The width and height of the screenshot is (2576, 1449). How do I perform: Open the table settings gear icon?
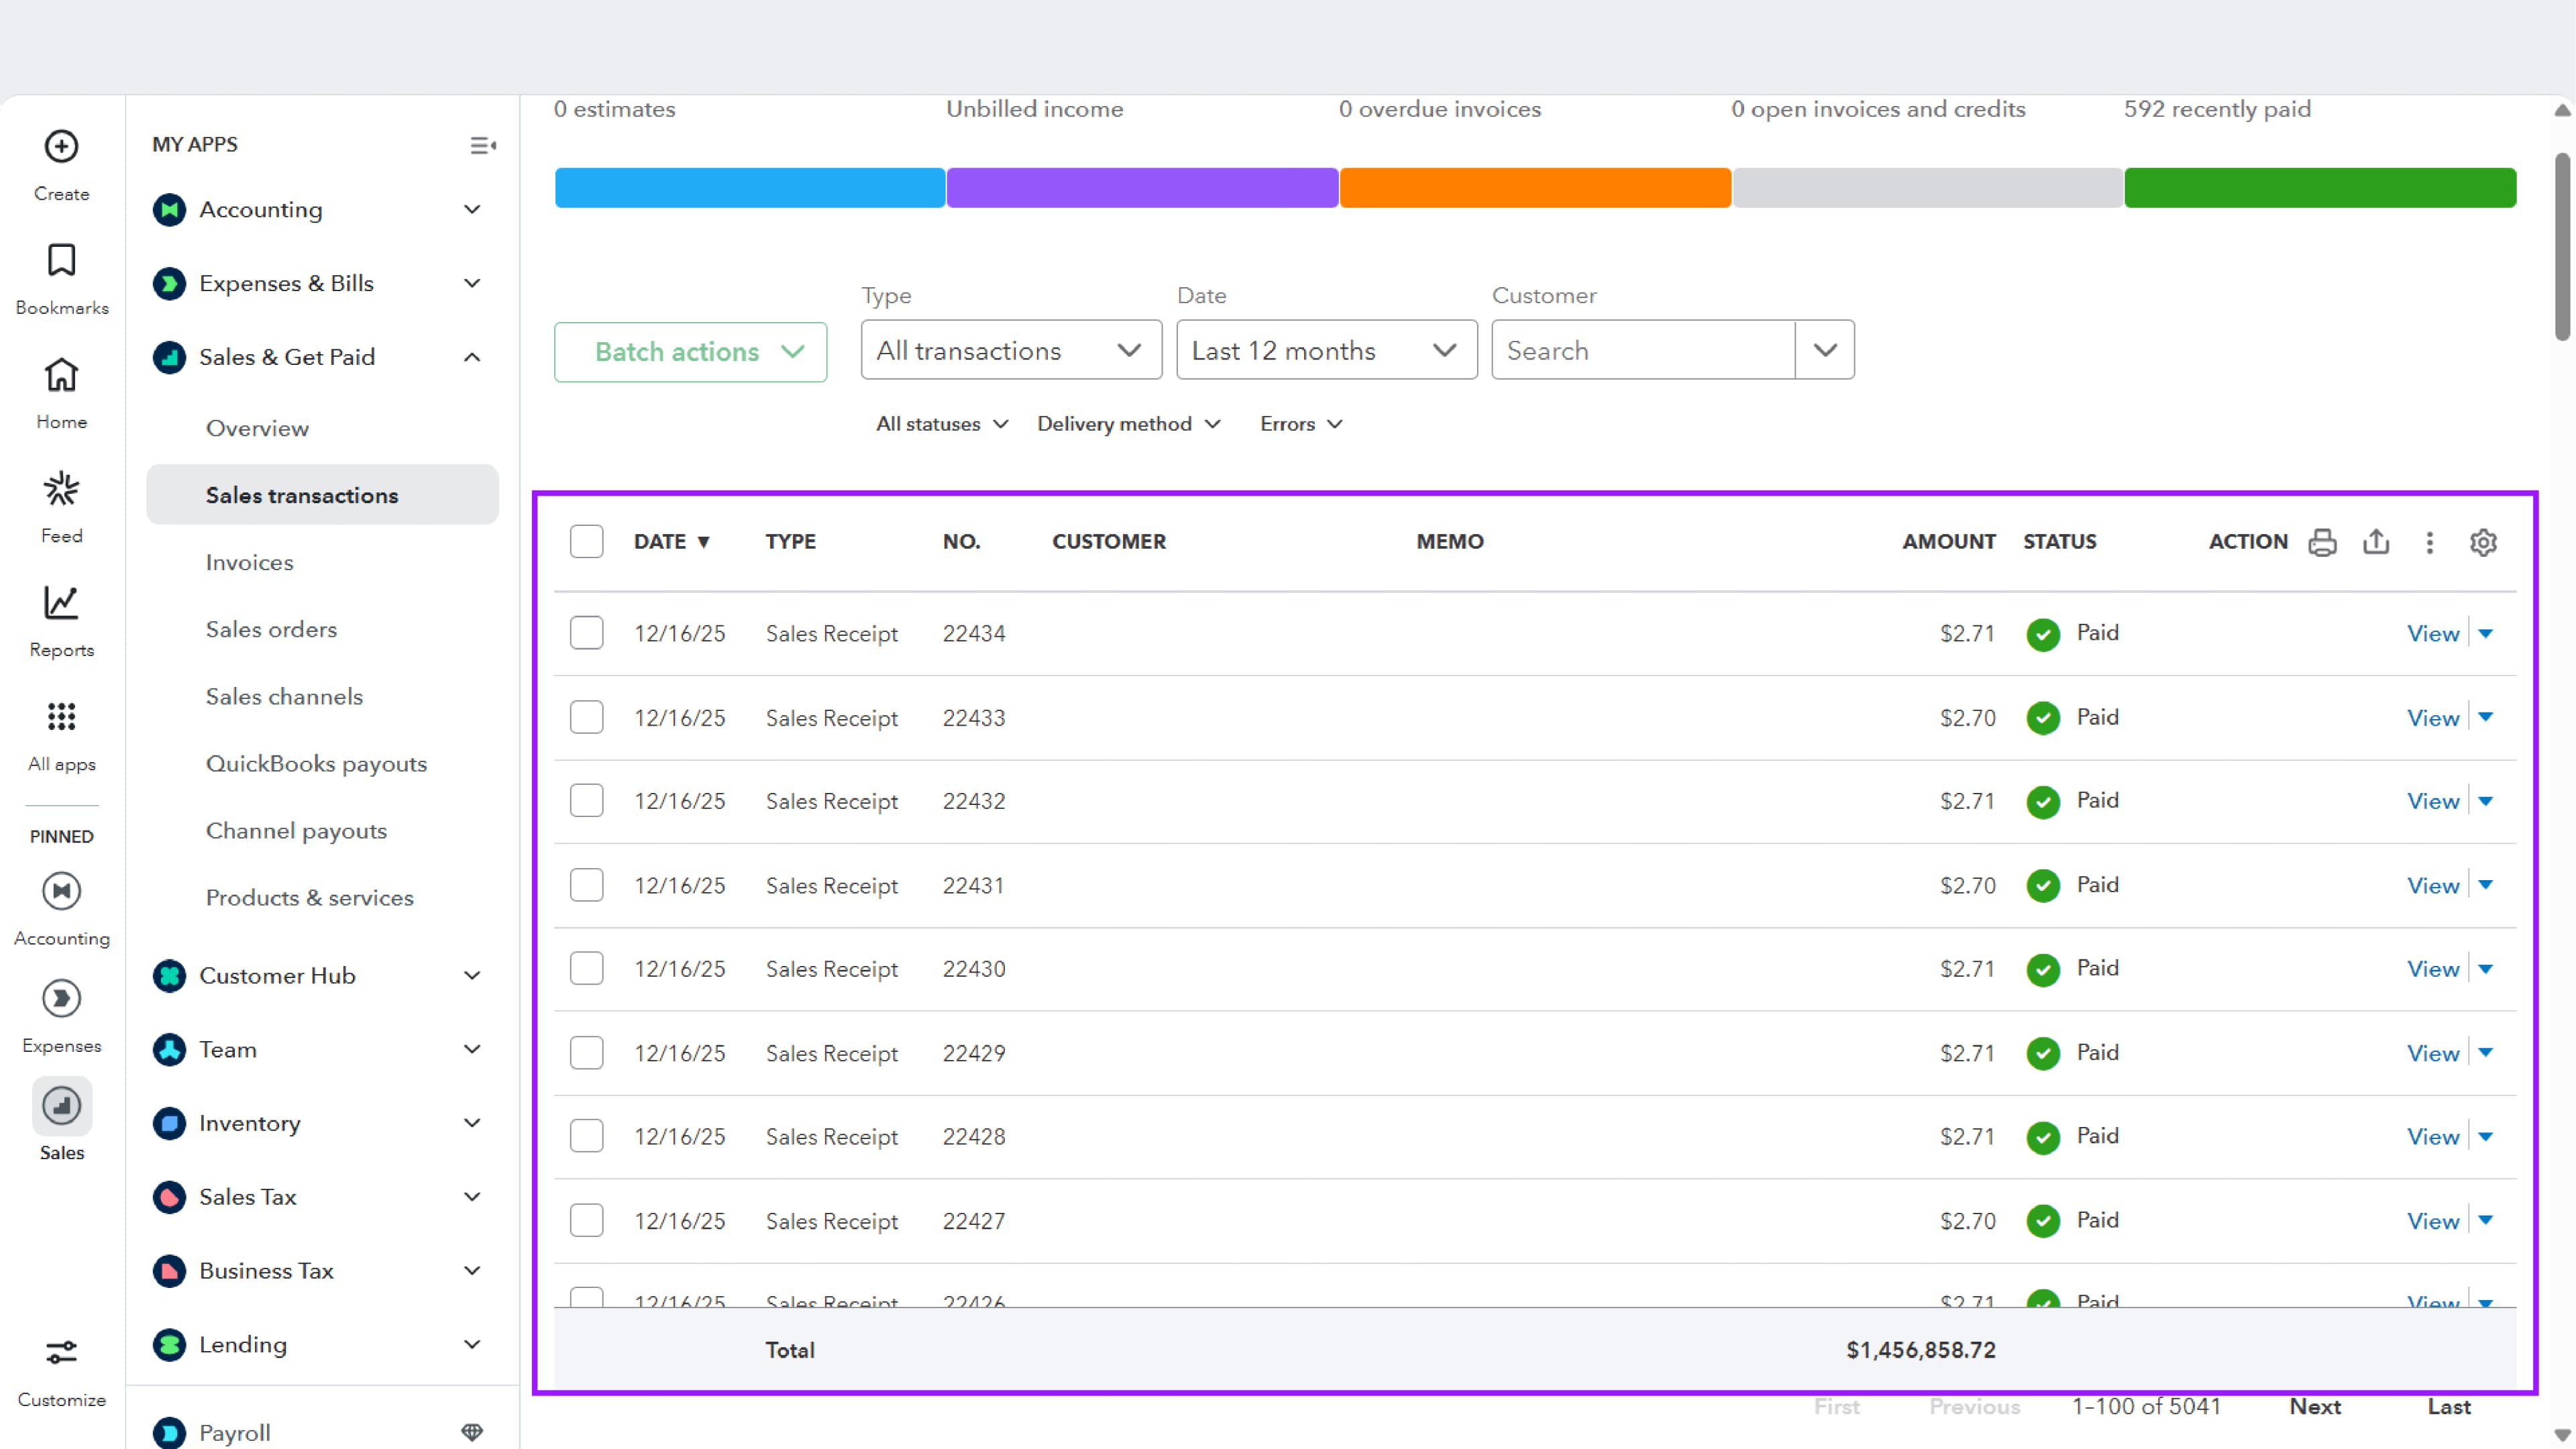pos(2483,542)
